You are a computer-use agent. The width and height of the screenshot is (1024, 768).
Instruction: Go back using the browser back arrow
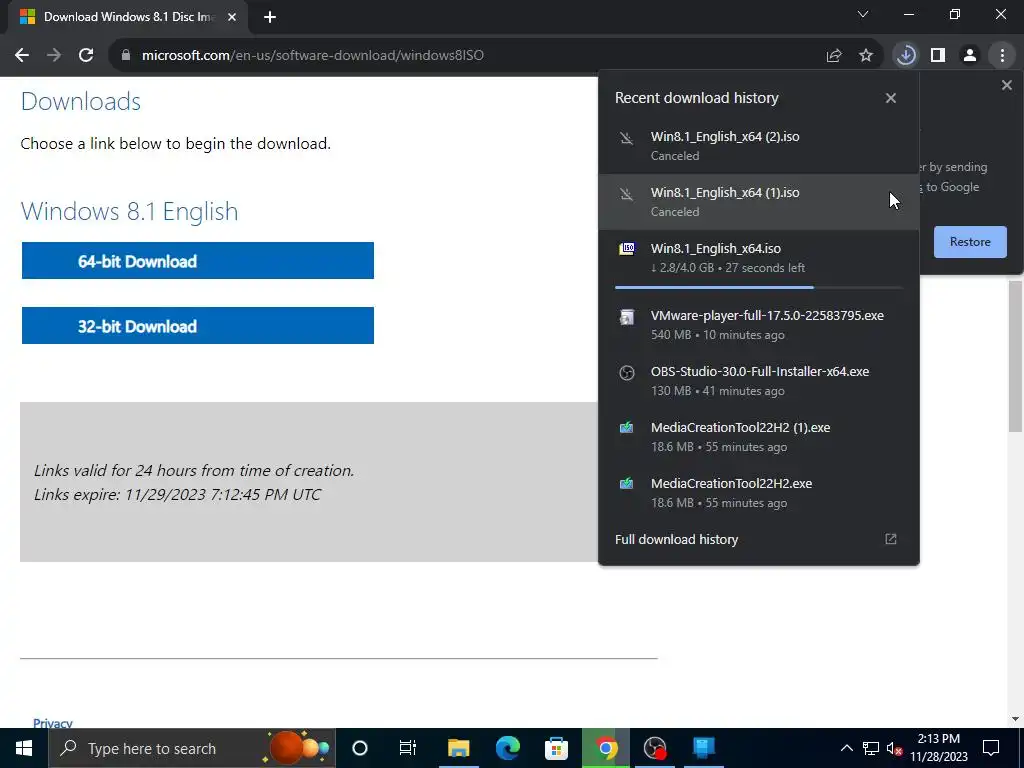(x=22, y=56)
